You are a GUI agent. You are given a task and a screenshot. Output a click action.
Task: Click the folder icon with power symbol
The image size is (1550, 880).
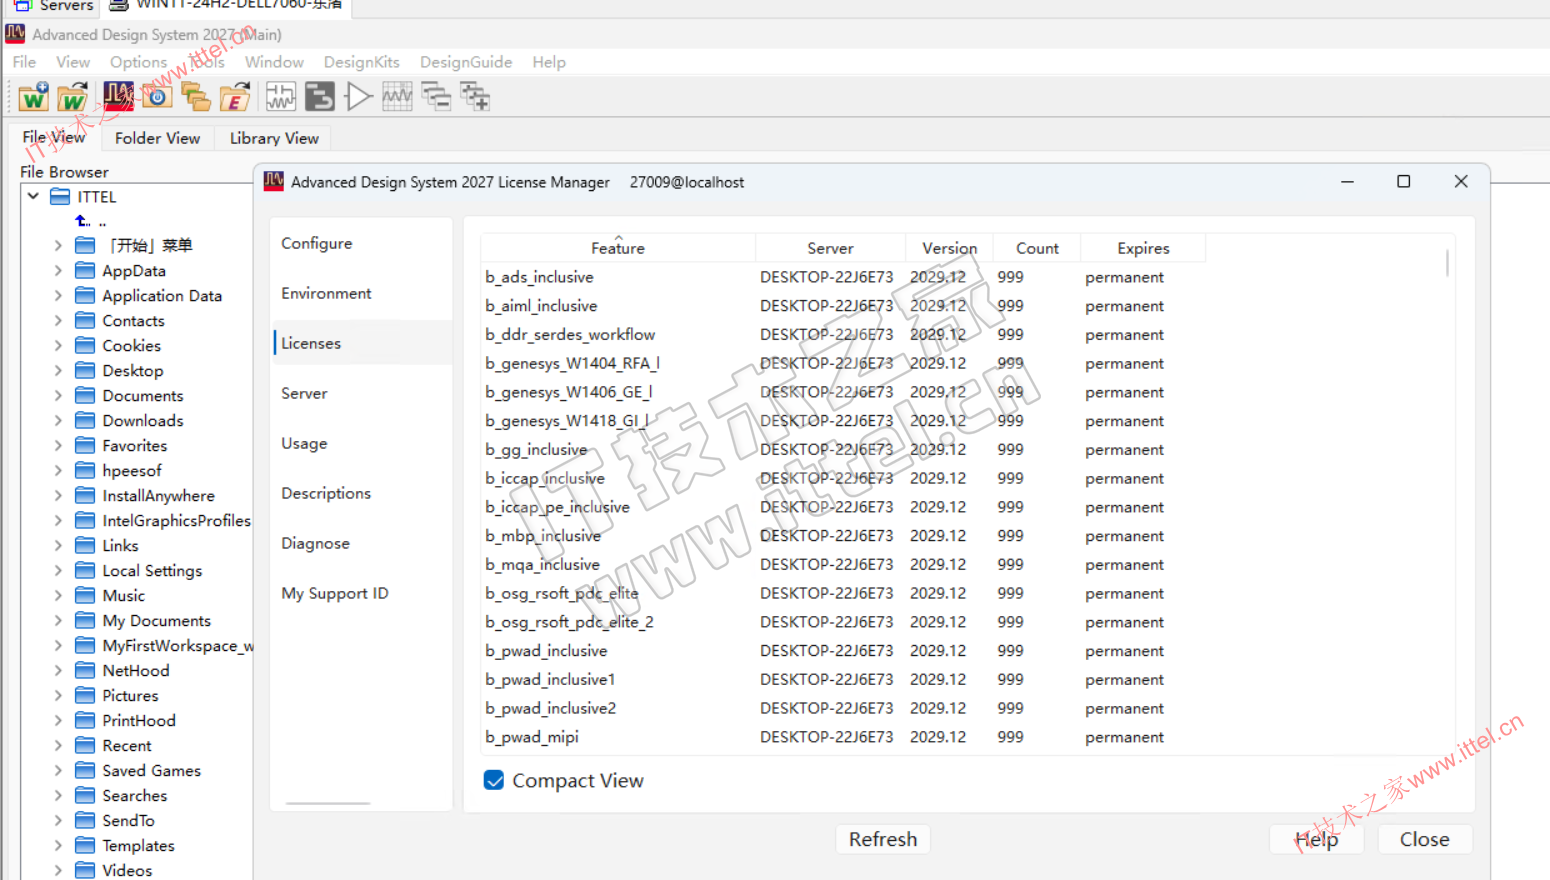[157, 97]
